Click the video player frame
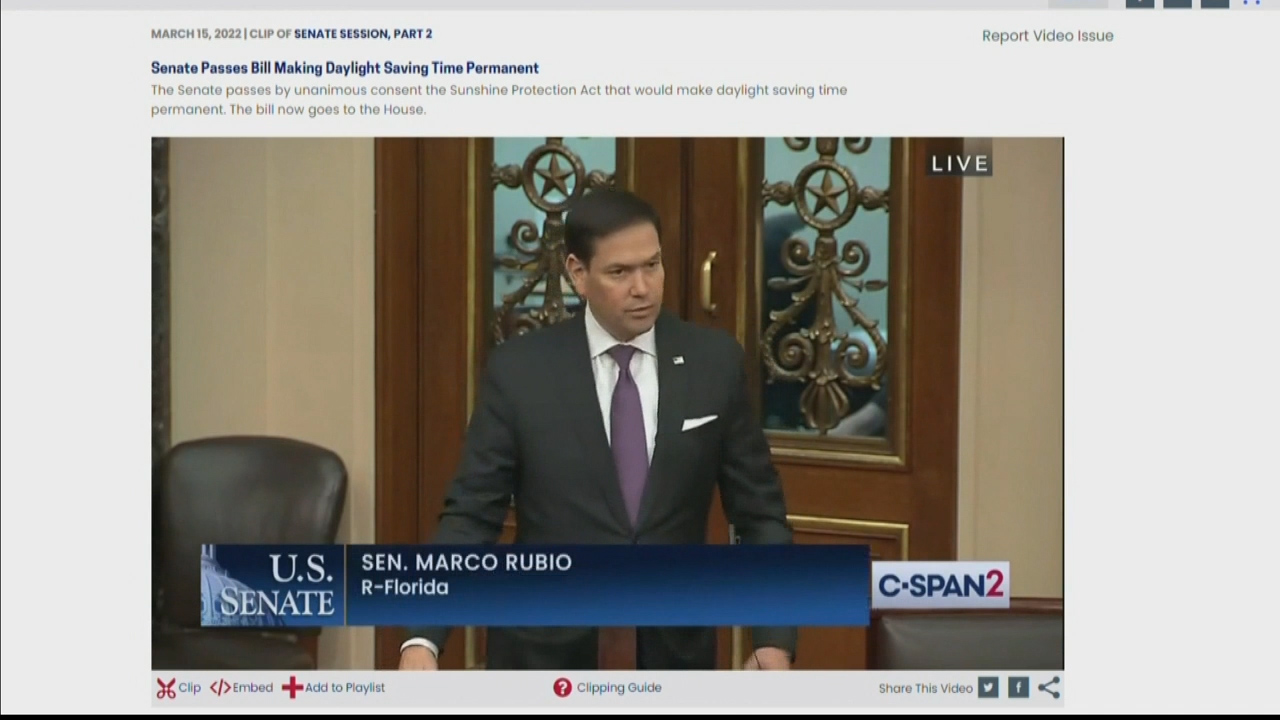This screenshot has width=1280, height=720. [607, 403]
